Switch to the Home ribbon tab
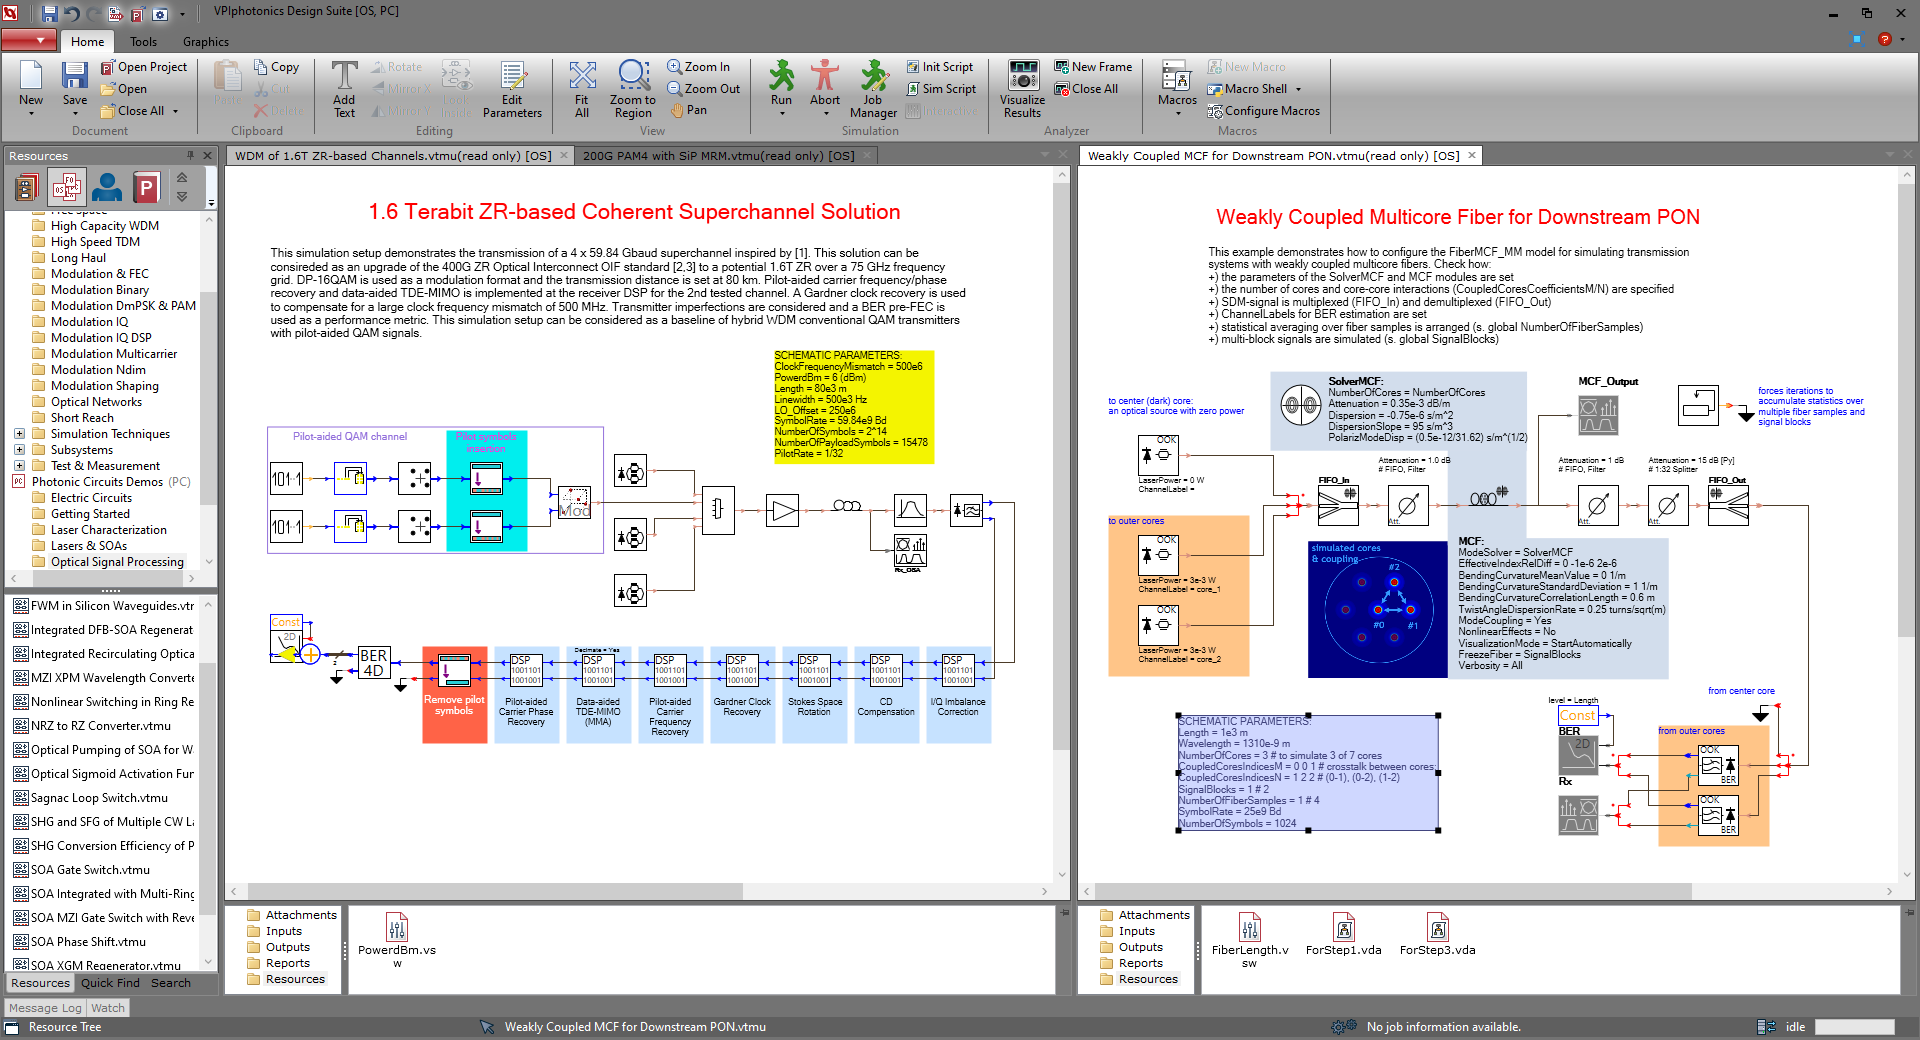This screenshot has height=1040, width=1920. 87,41
